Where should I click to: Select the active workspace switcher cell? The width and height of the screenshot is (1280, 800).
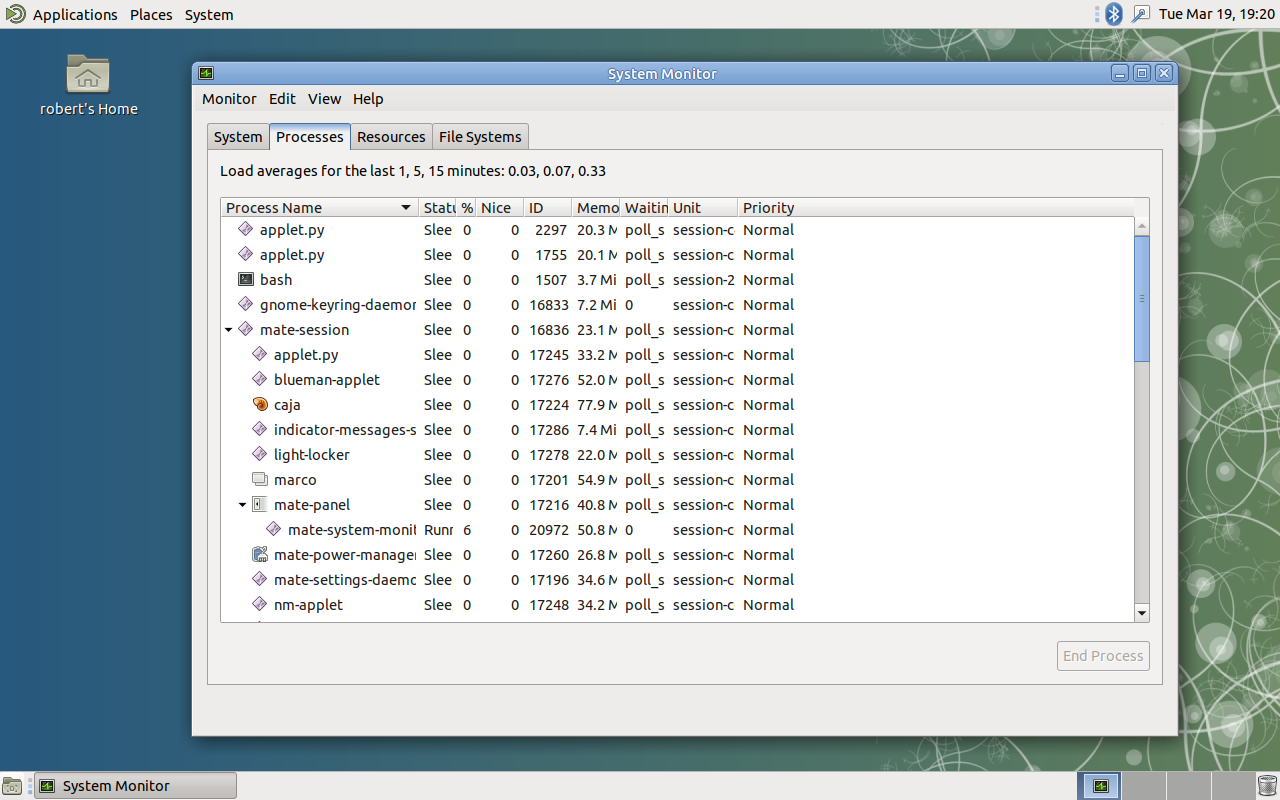click(x=1100, y=786)
